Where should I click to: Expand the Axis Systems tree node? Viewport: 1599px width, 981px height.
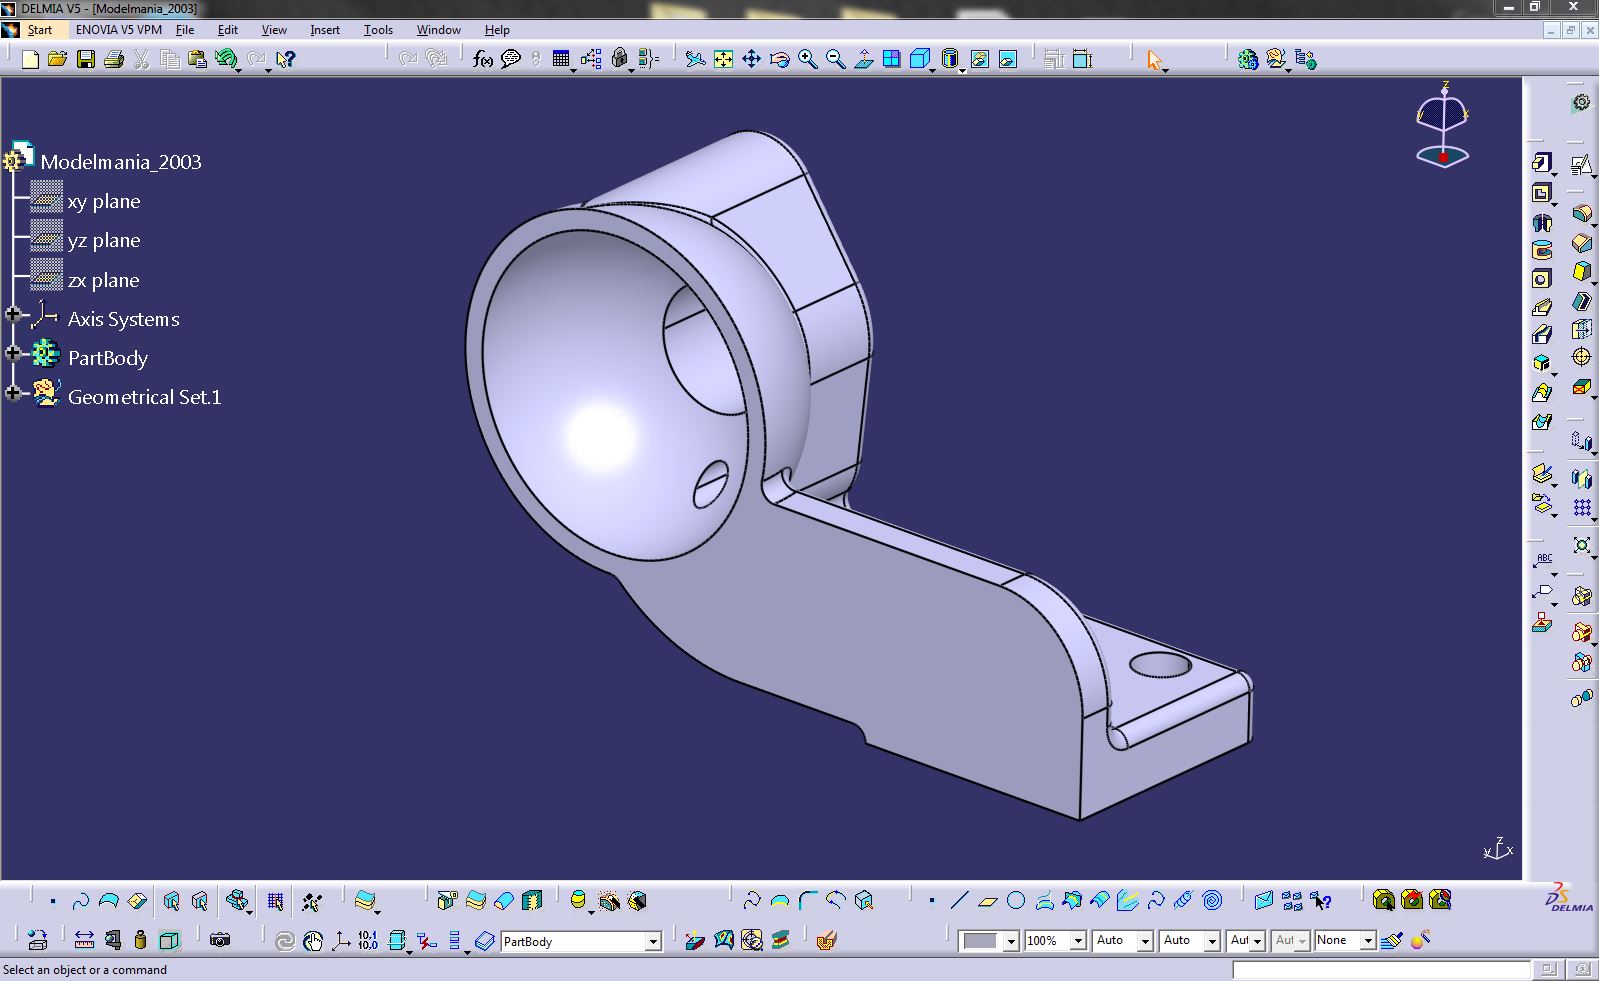pyautogui.click(x=13, y=315)
